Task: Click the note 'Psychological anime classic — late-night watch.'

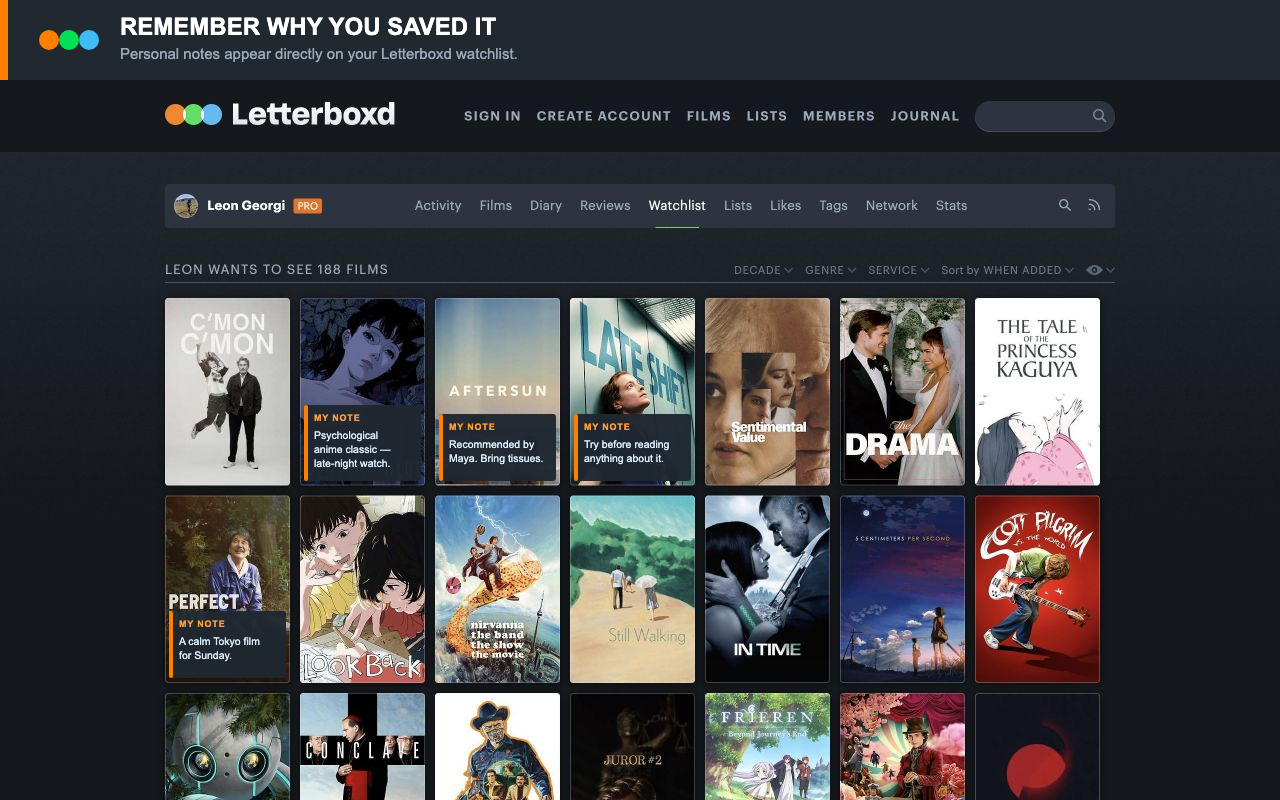Action: [x=363, y=443]
